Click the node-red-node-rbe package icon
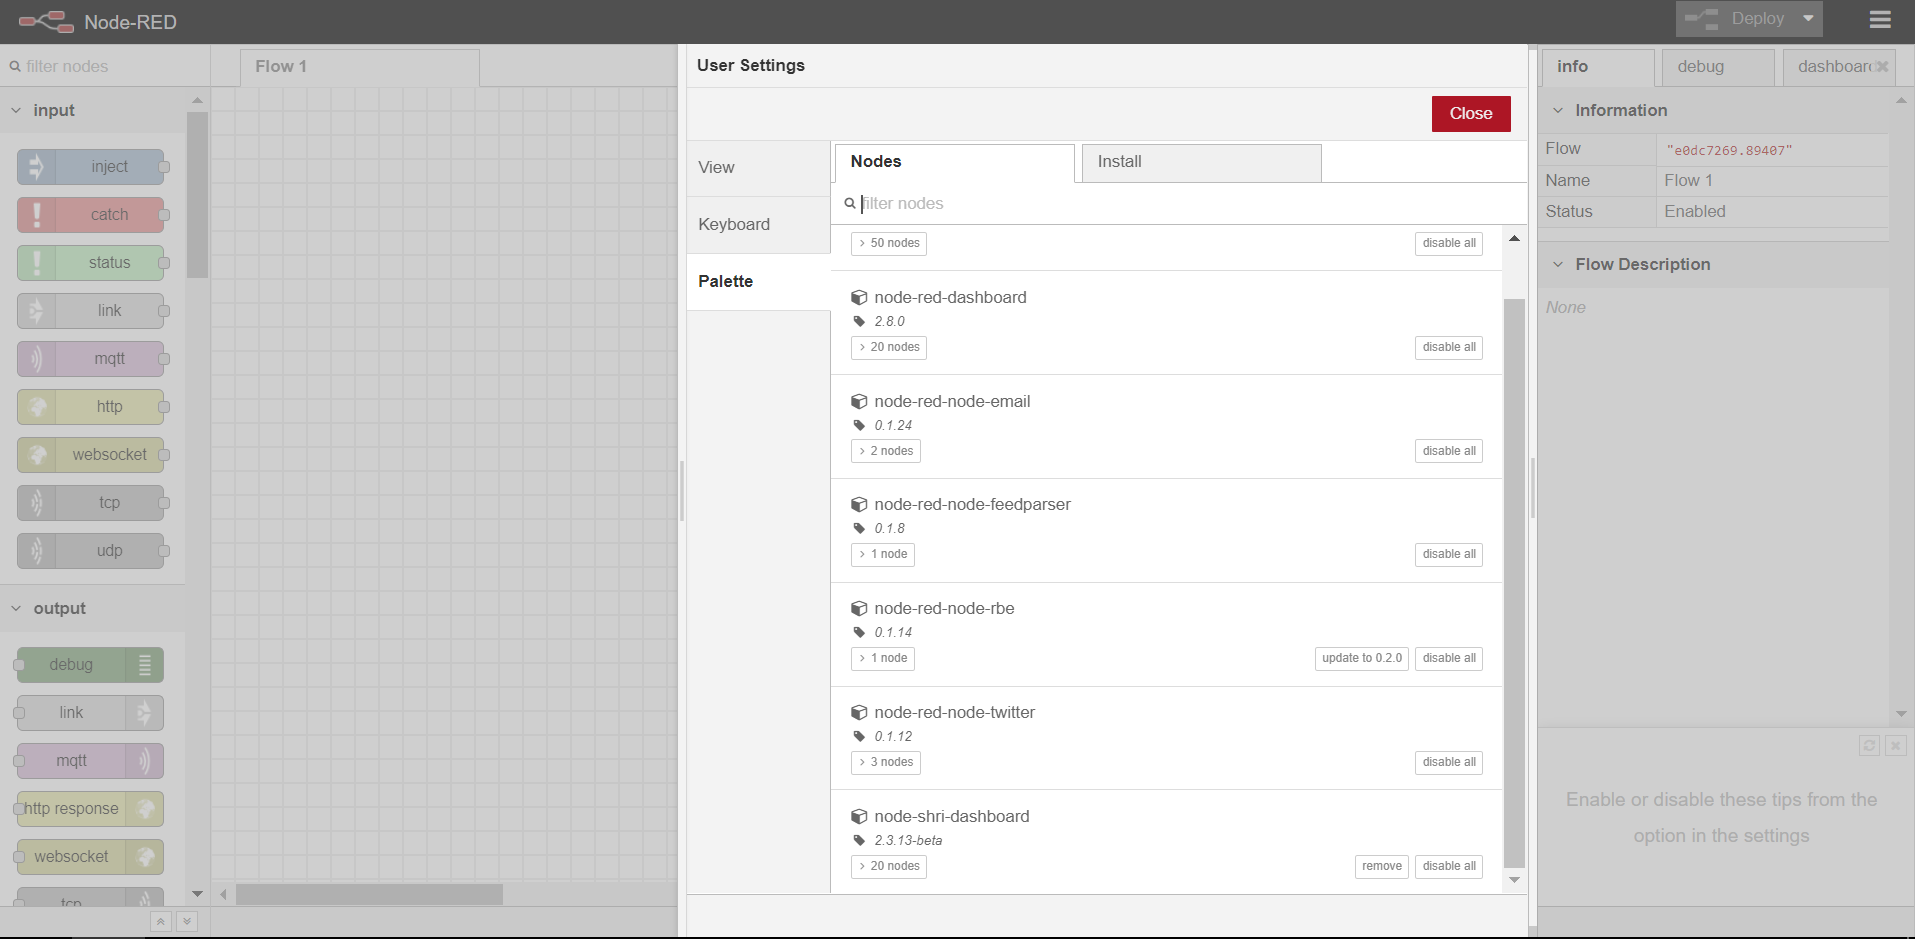 click(x=859, y=609)
